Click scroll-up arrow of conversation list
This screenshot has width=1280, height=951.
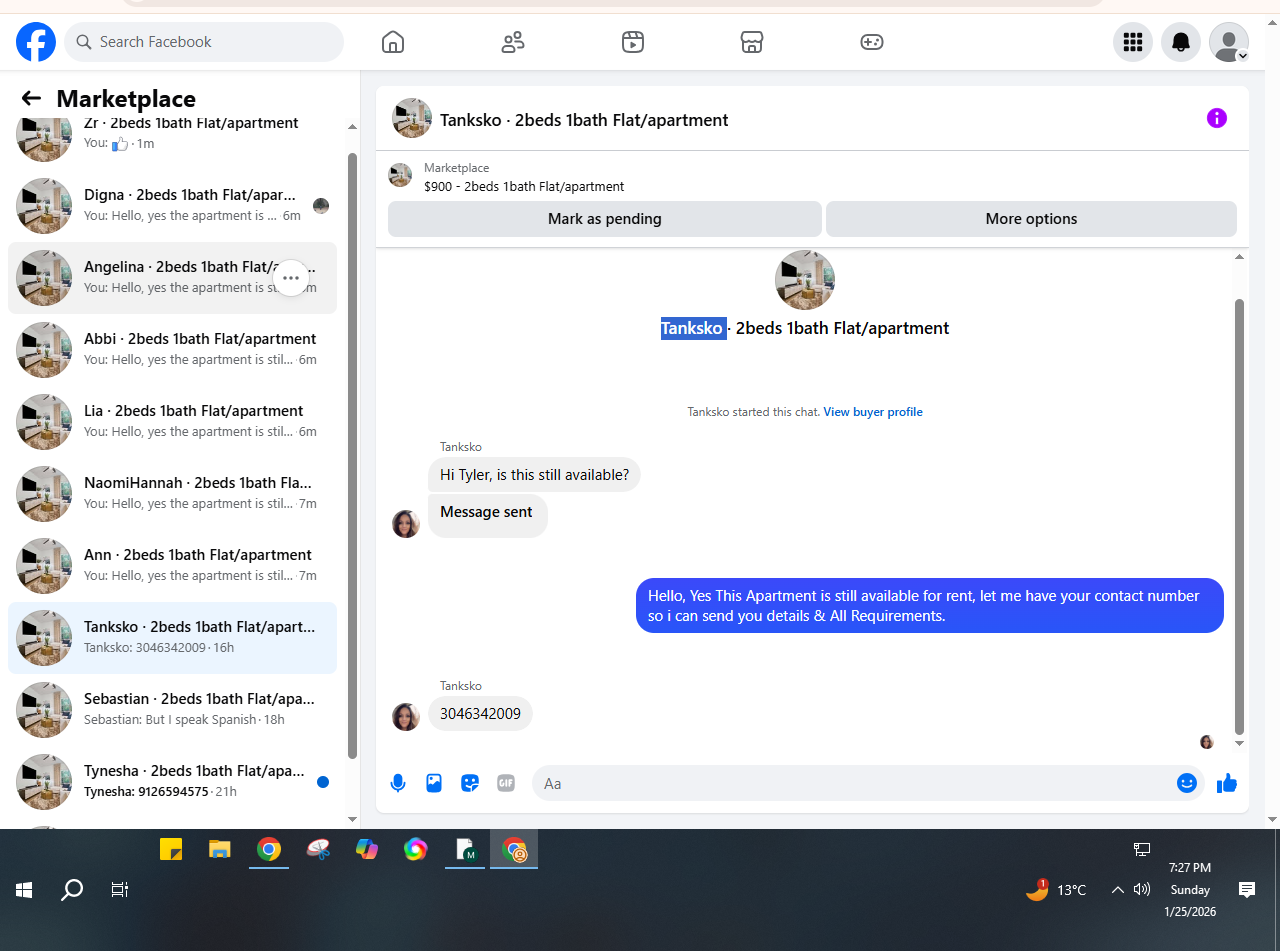point(352,127)
